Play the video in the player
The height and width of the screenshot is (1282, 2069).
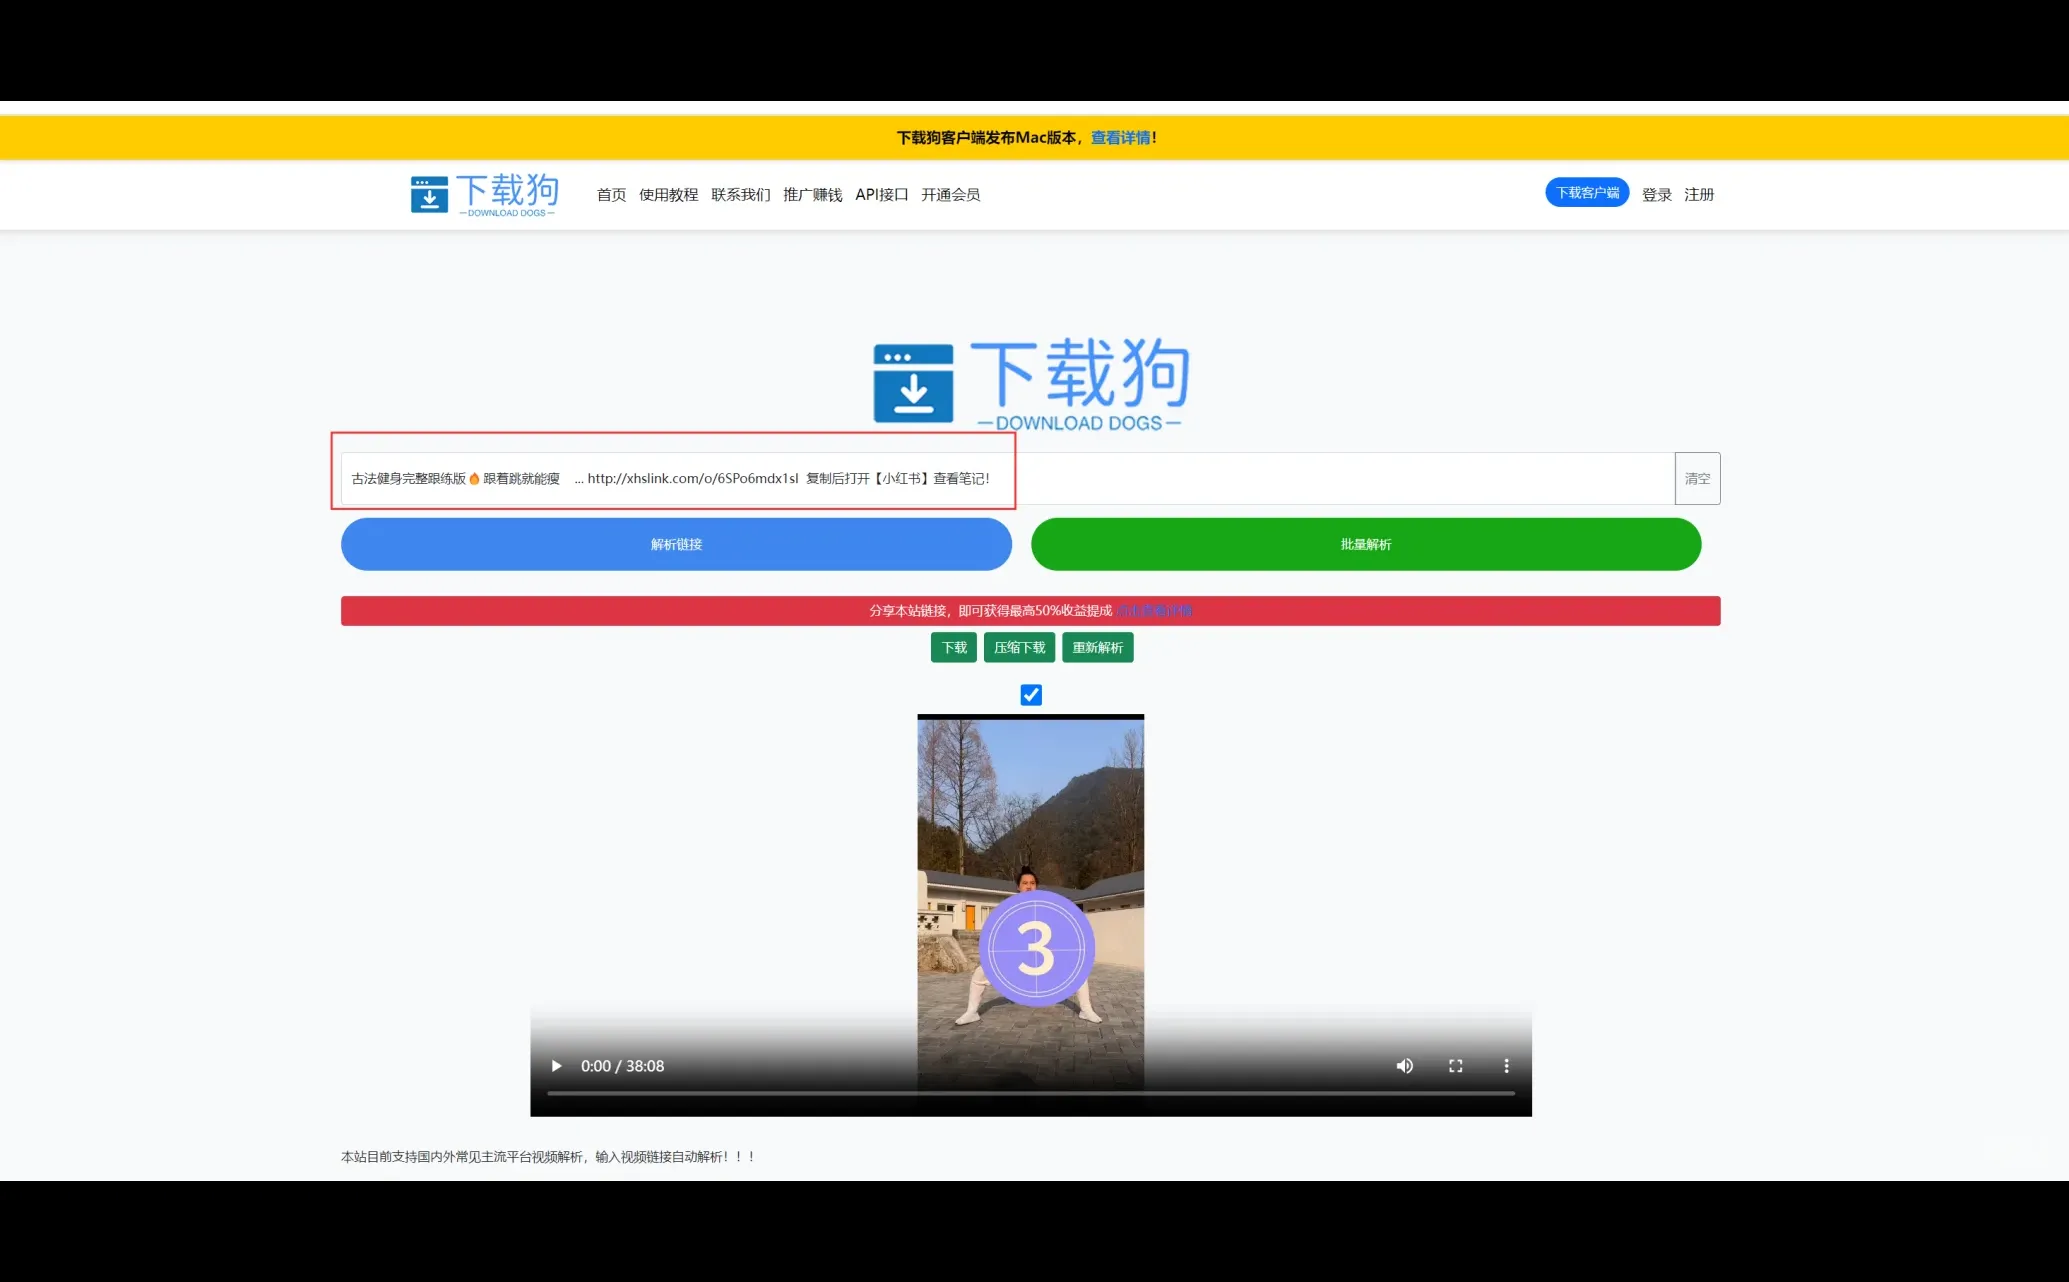pyautogui.click(x=556, y=1066)
